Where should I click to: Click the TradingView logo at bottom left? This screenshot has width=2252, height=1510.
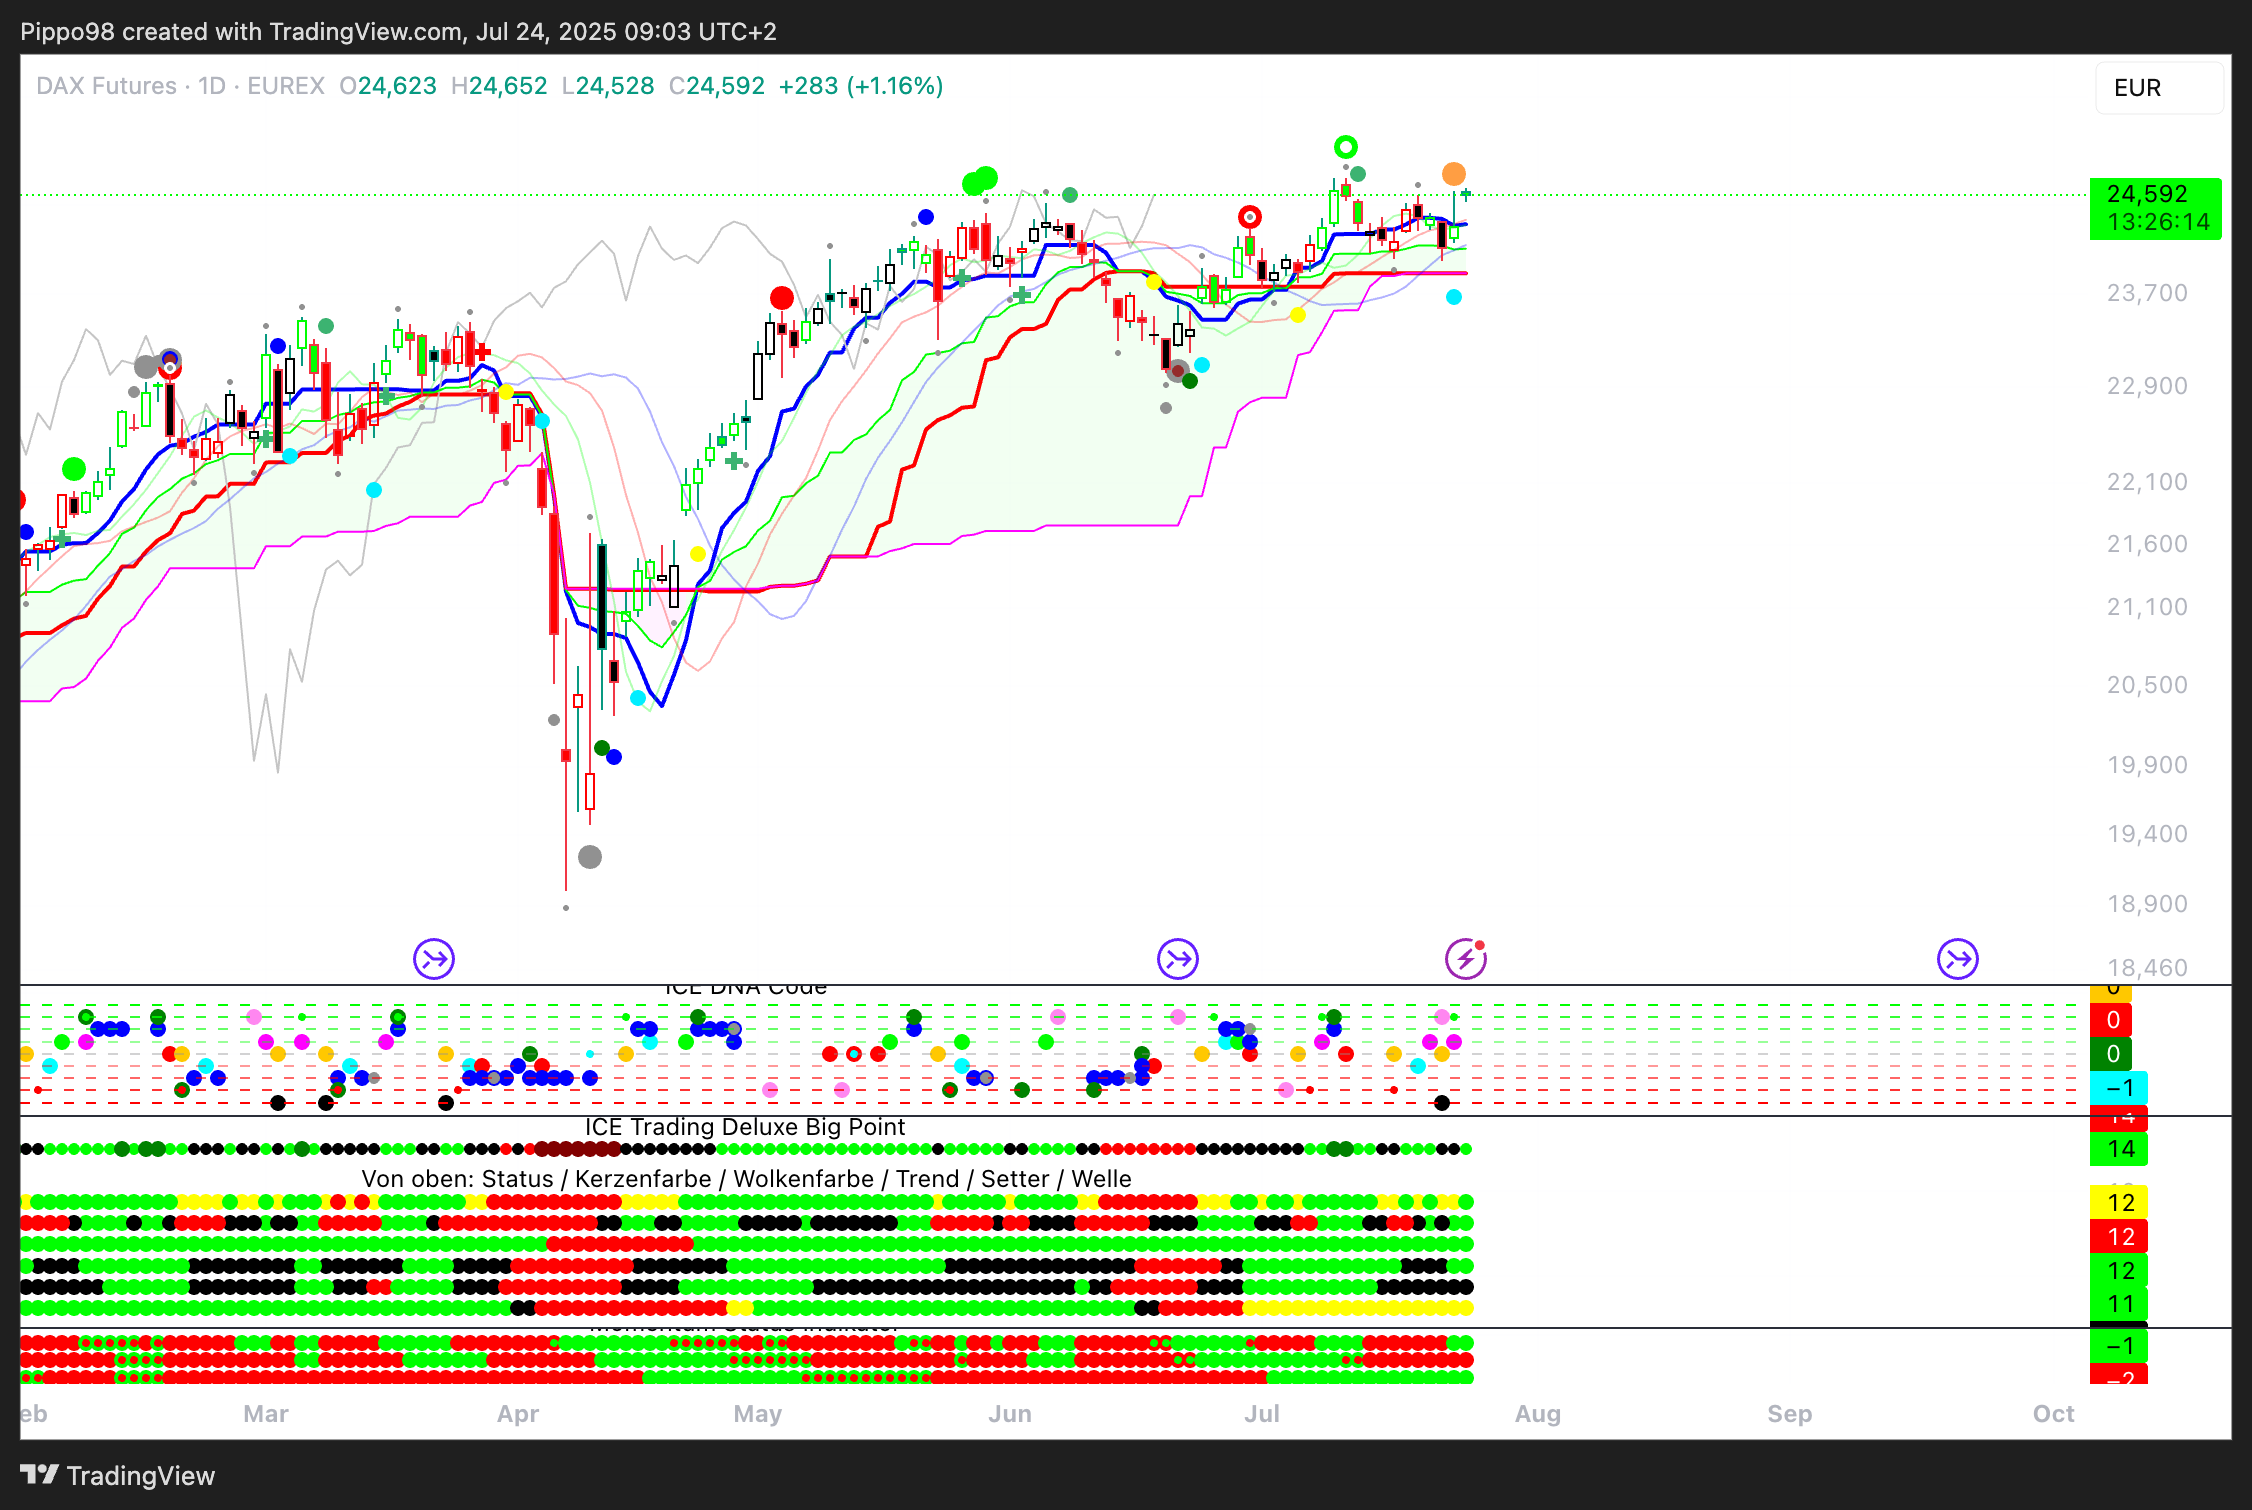[118, 1476]
